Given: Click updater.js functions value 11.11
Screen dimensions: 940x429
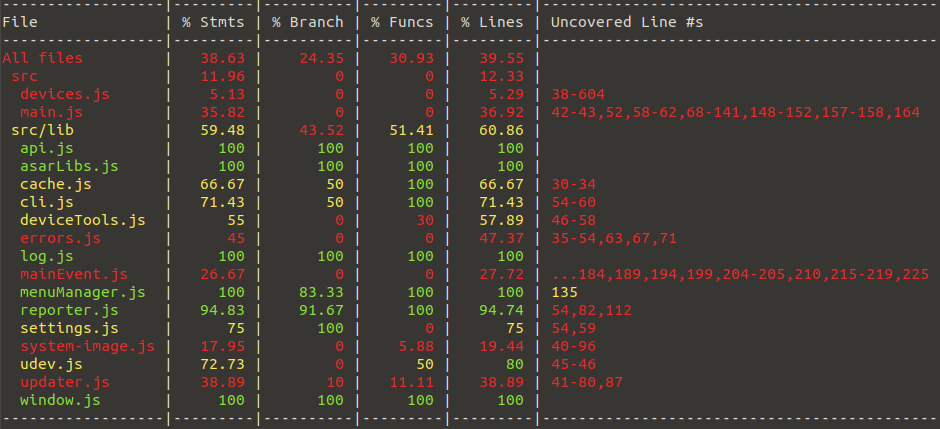Looking at the screenshot, I should pos(411,382).
